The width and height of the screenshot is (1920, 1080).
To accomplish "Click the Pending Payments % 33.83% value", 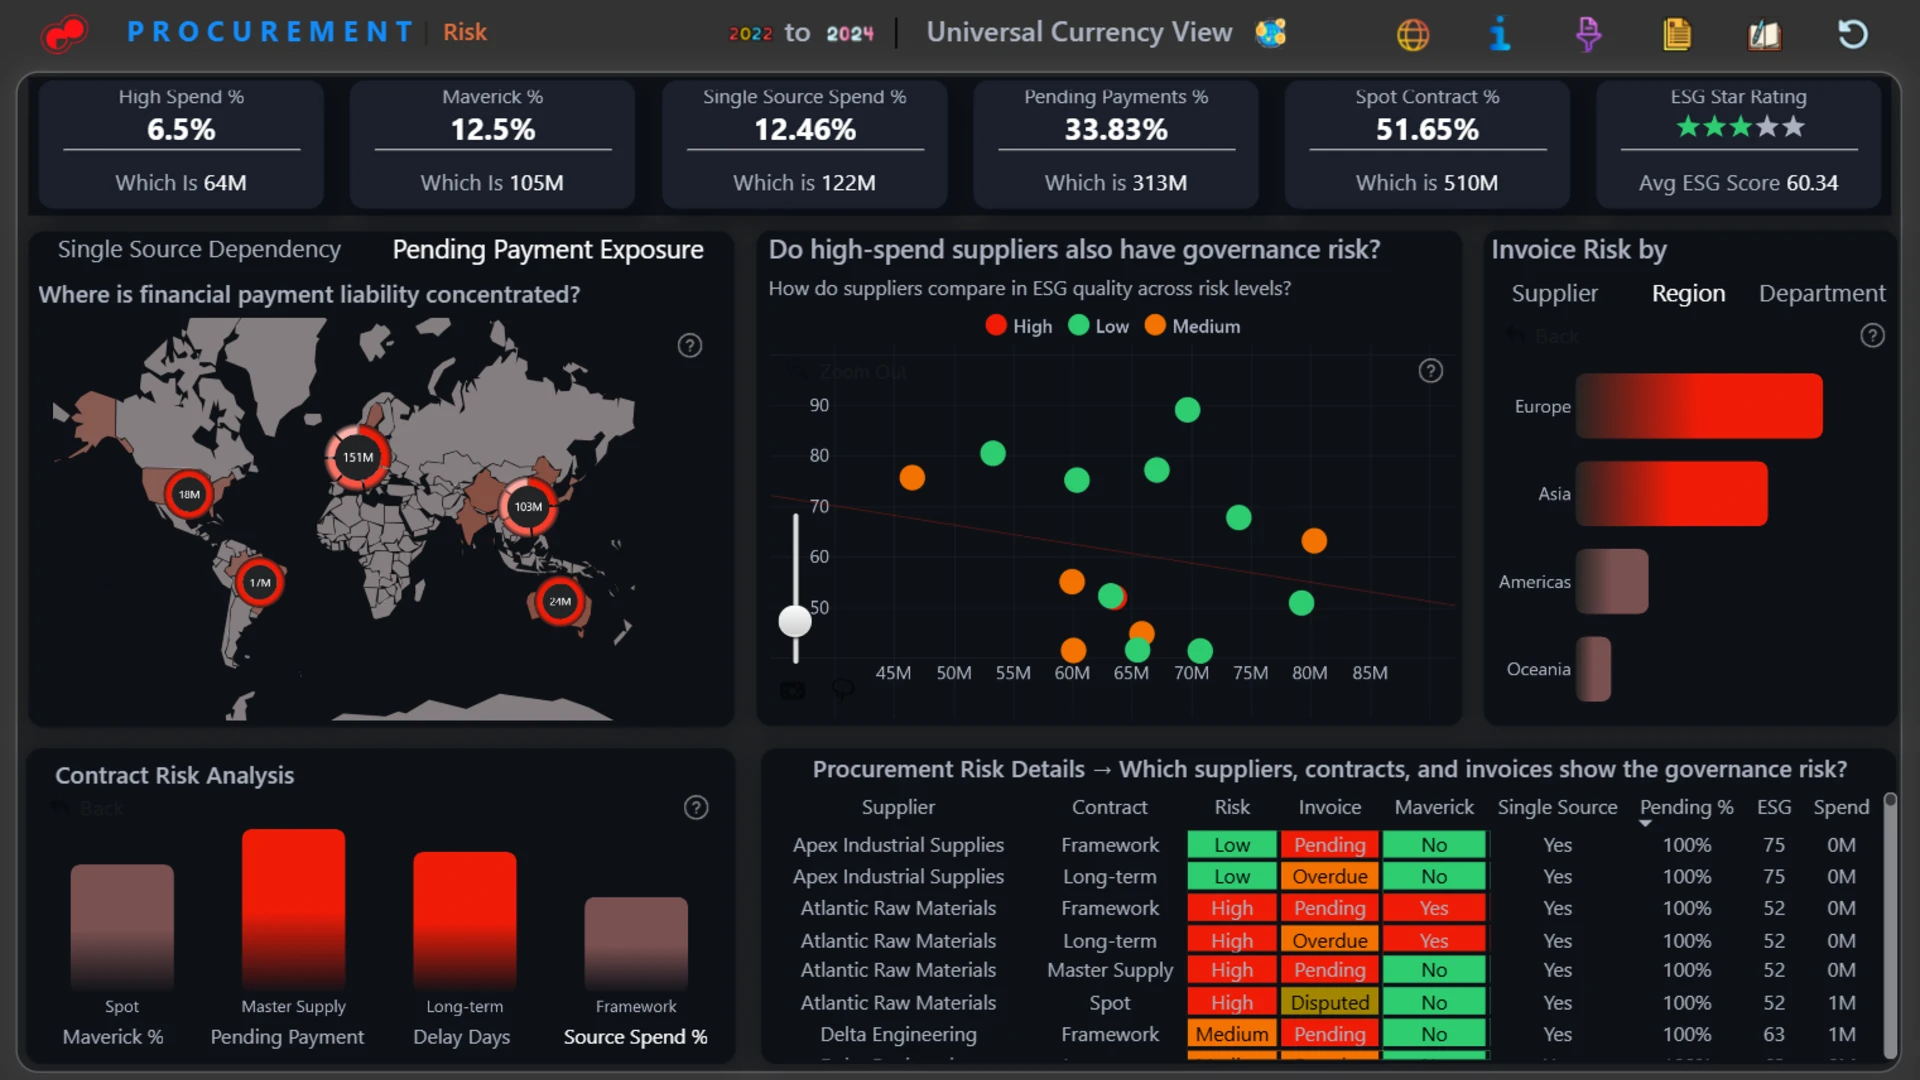I will [1116, 130].
